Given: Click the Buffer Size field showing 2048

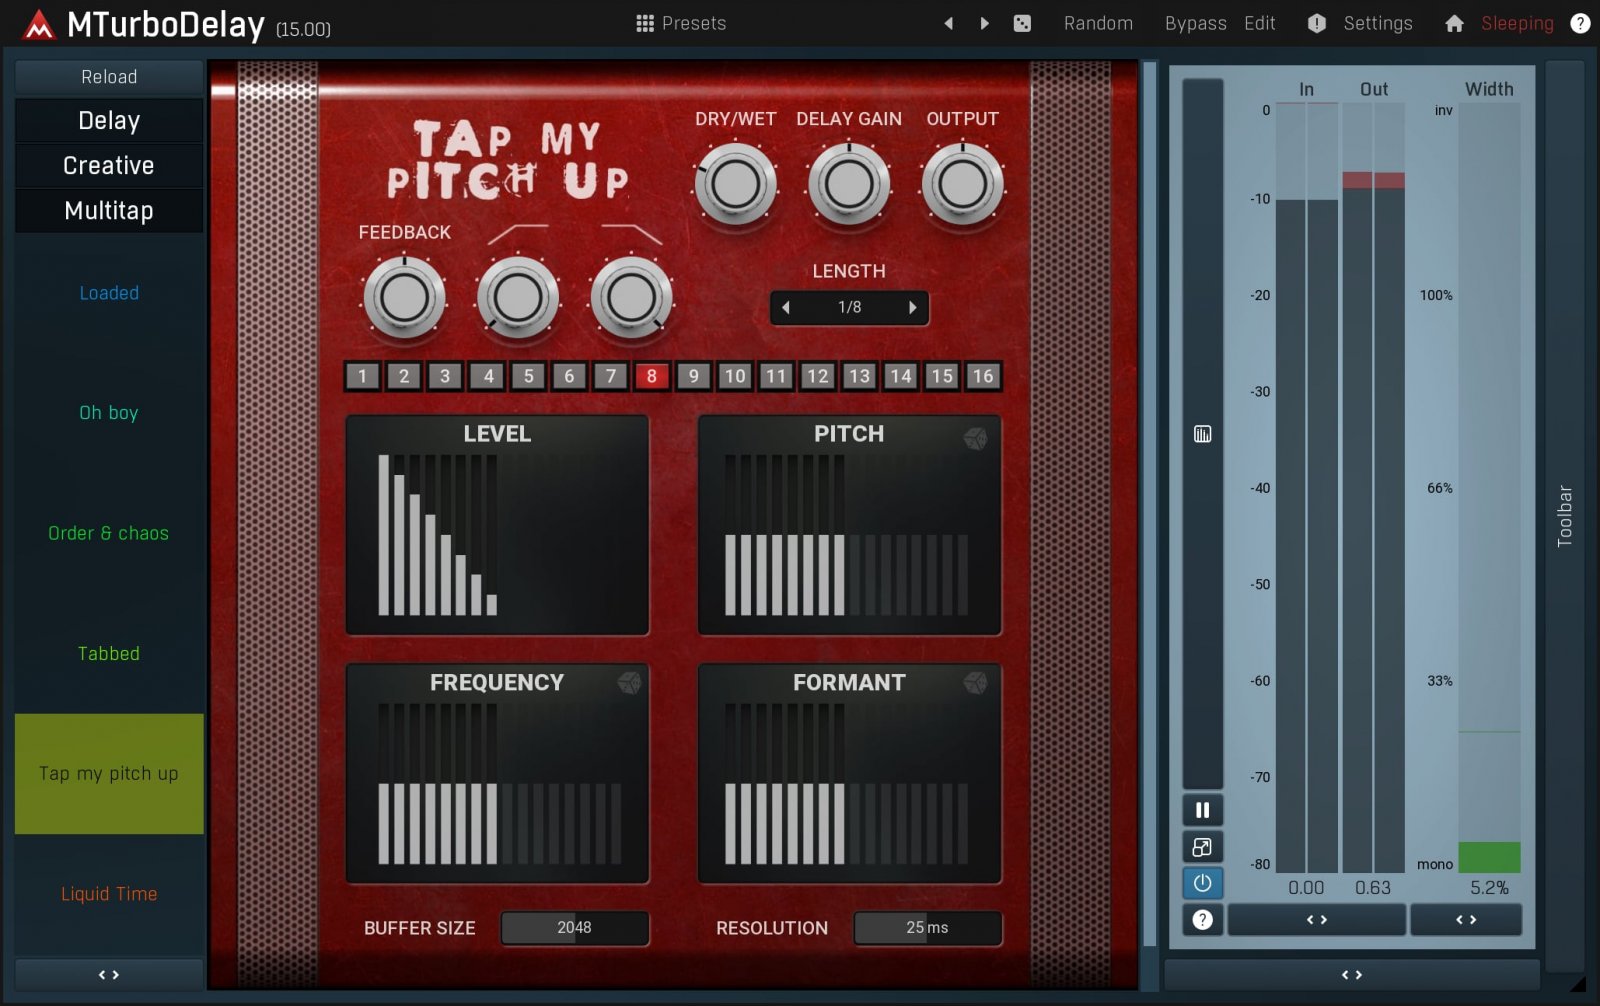Looking at the screenshot, I should tap(575, 928).
